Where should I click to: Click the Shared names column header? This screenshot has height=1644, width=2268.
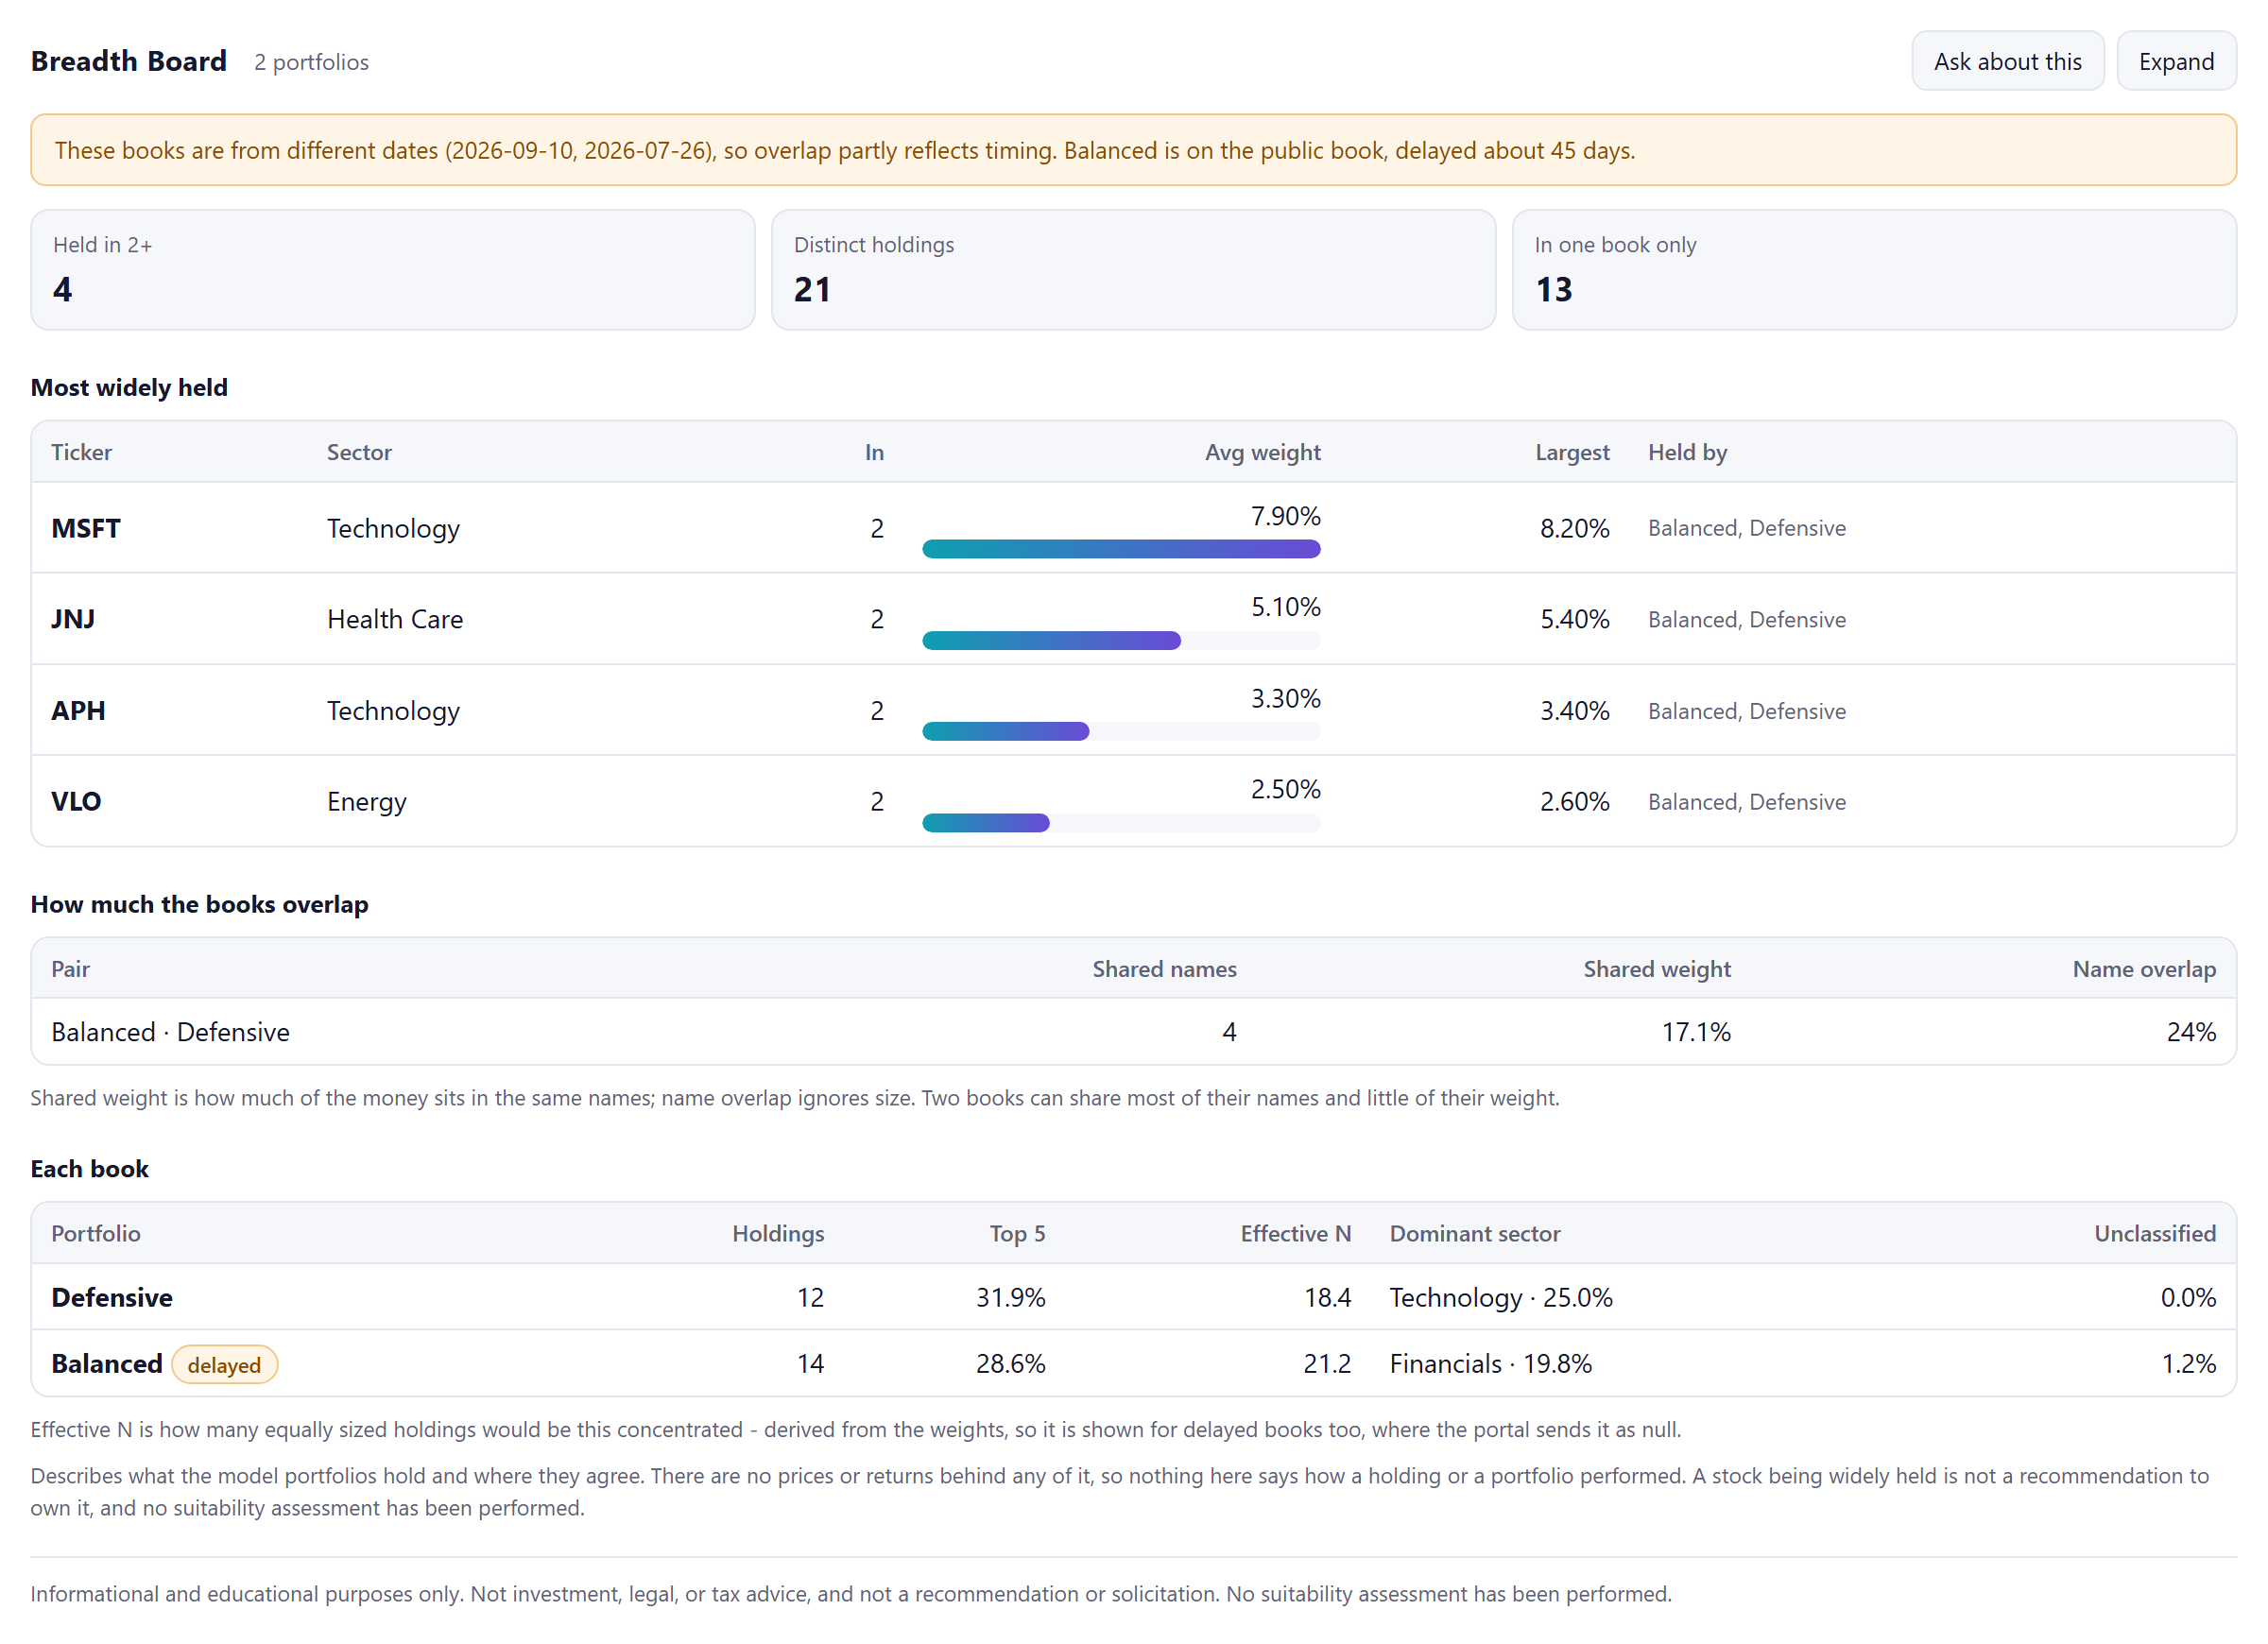(1164, 969)
